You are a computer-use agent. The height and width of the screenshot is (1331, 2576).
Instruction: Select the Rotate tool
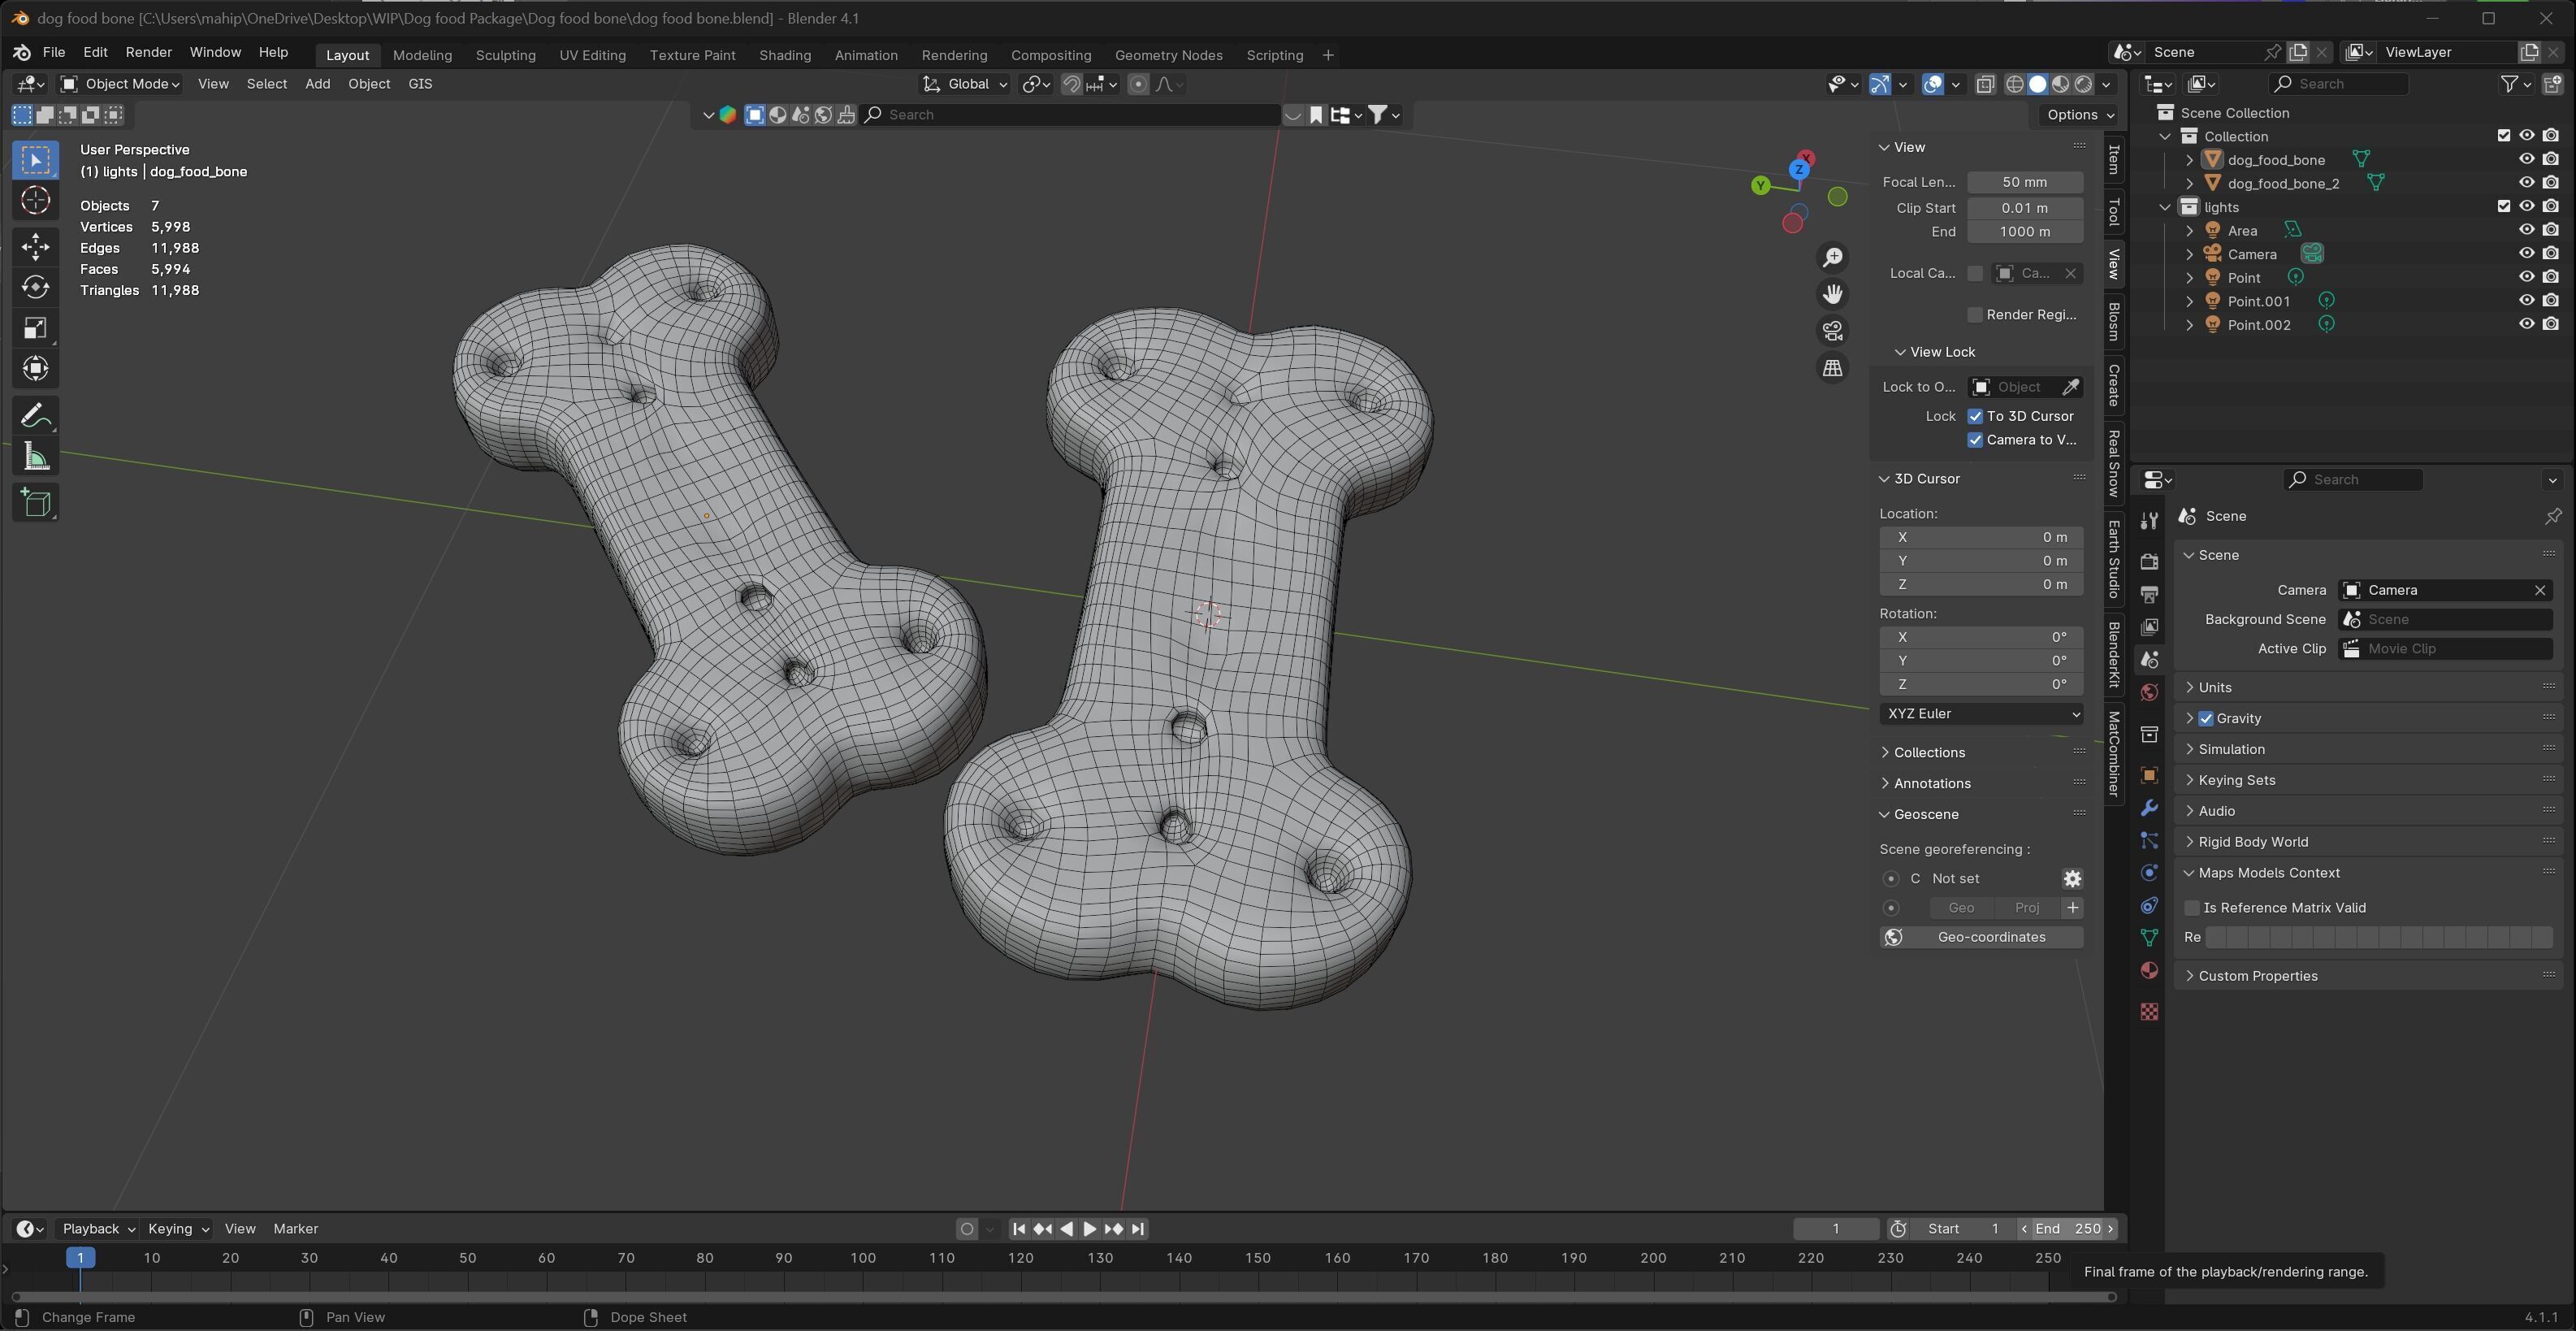[36, 287]
